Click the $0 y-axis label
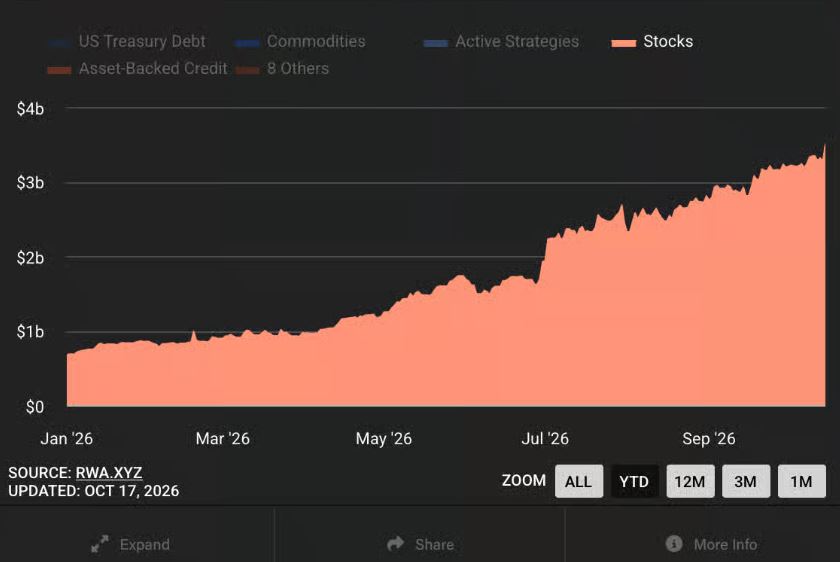The width and height of the screenshot is (840, 562). pos(35,407)
